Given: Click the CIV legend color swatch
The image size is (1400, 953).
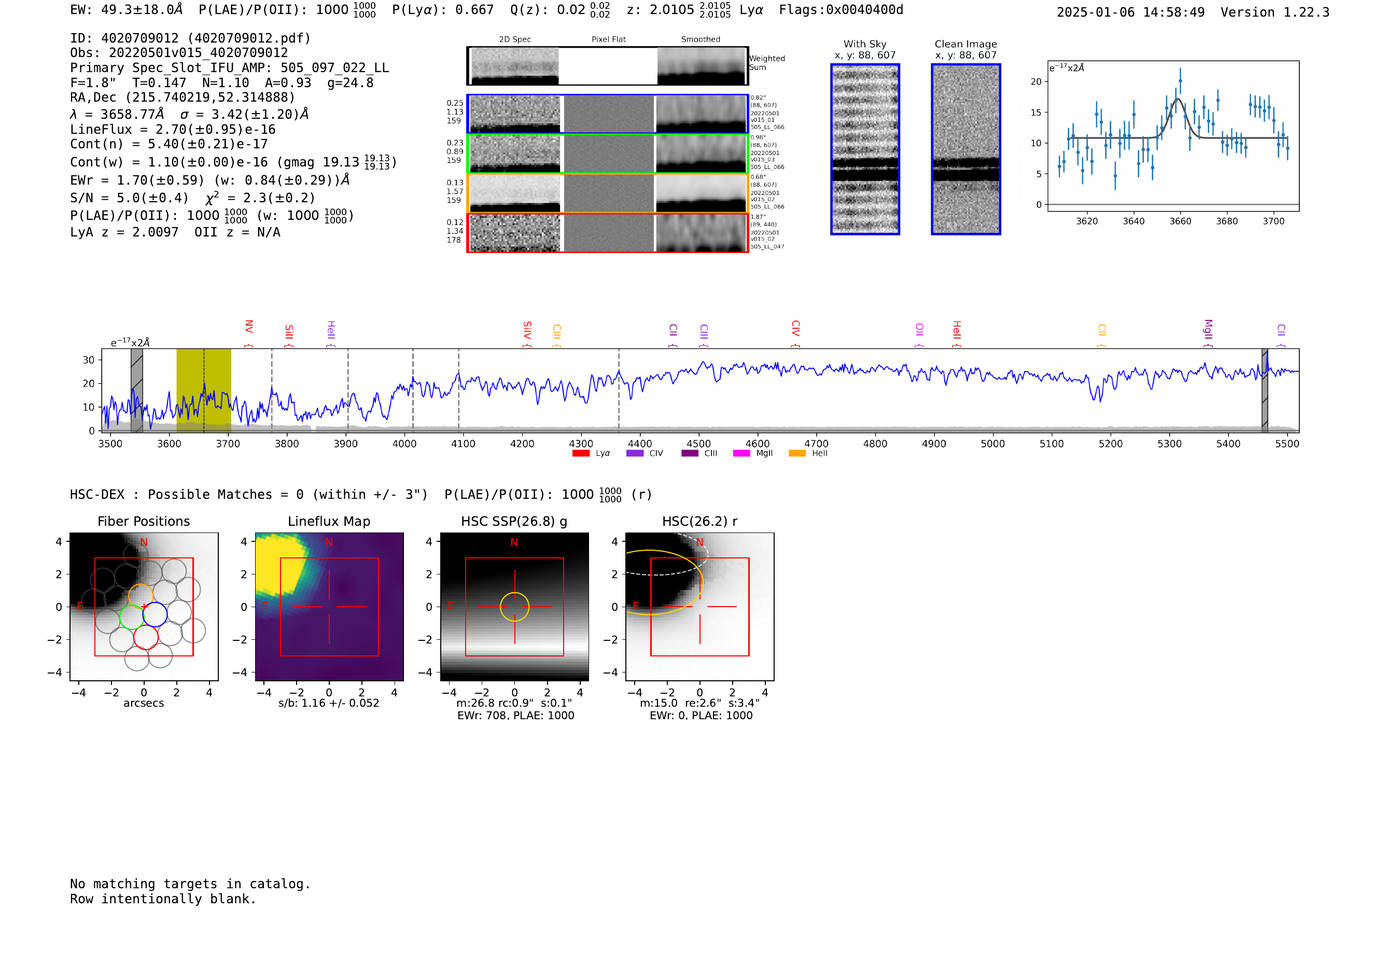Looking at the screenshot, I should (x=634, y=453).
